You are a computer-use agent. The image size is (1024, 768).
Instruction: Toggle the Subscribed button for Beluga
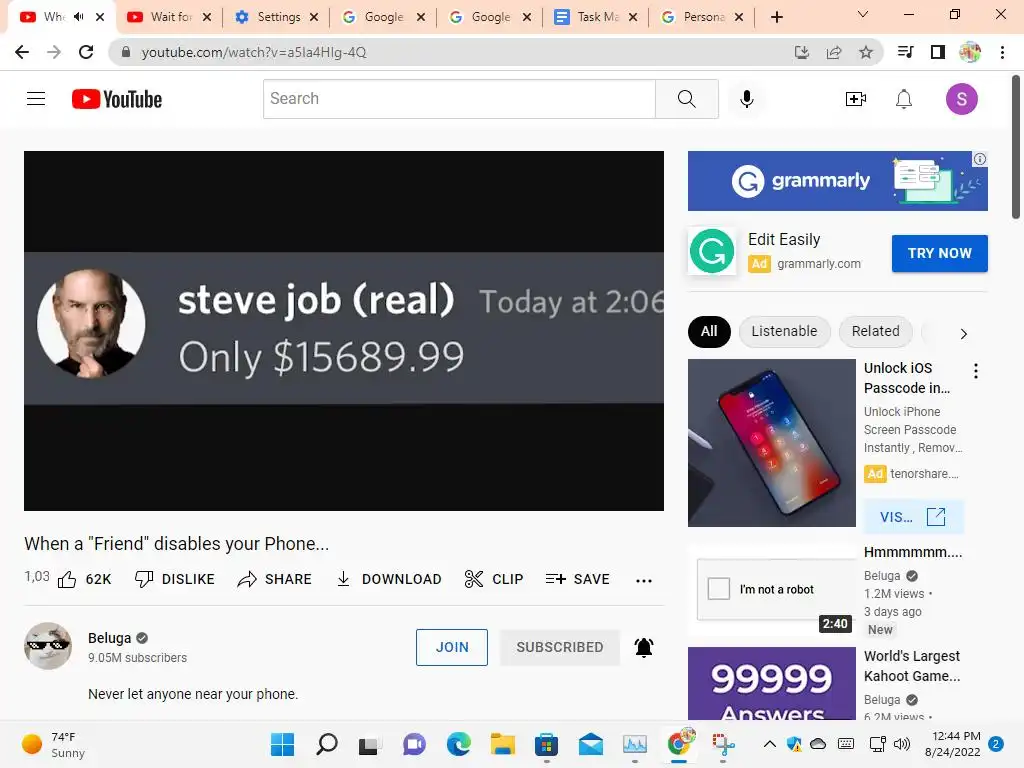coord(560,647)
